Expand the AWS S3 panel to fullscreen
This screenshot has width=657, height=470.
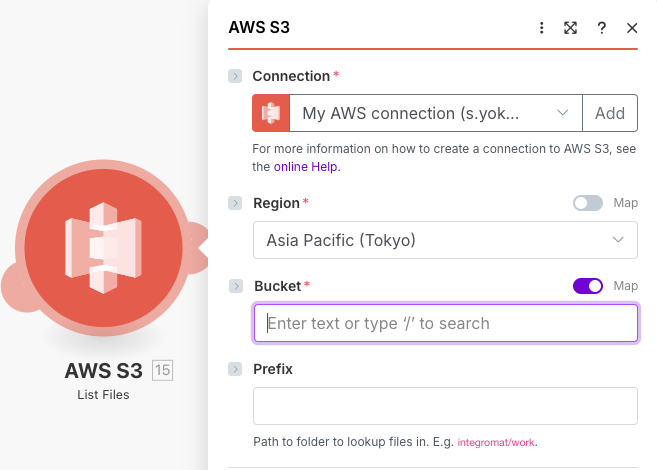[x=571, y=28]
